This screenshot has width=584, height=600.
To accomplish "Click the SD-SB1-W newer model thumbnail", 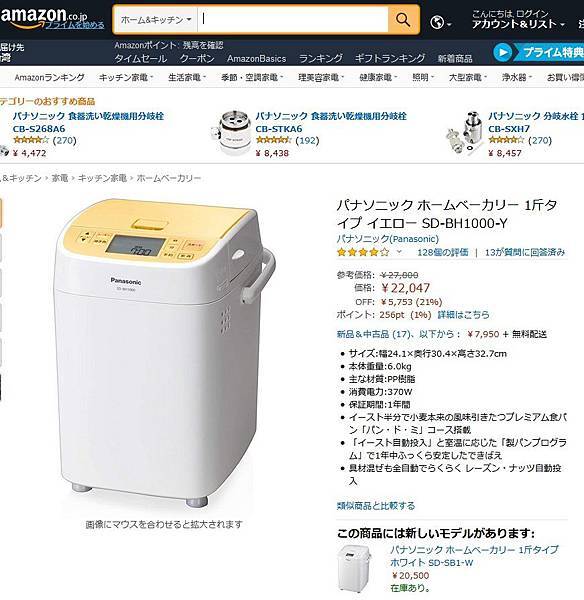I will click(x=354, y=568).
